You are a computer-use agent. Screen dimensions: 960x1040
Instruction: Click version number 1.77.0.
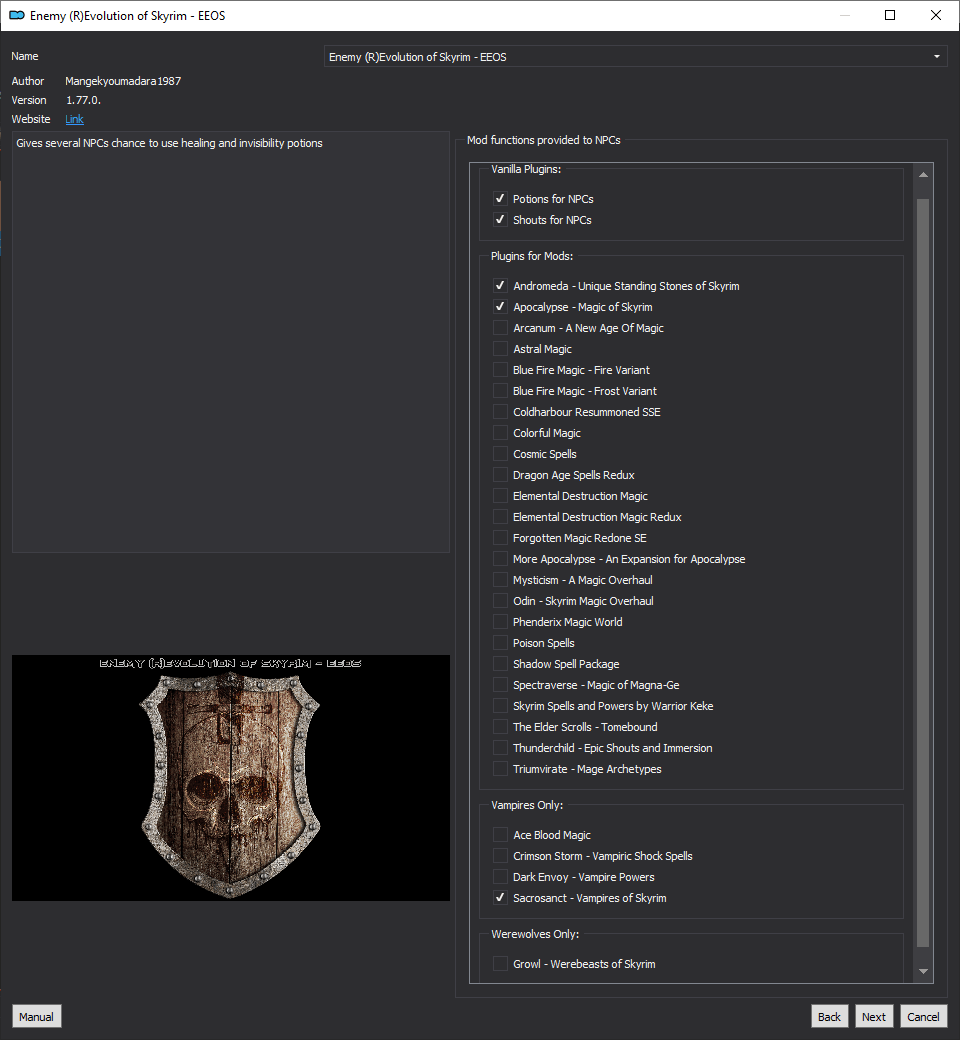(x=83, y=100)
